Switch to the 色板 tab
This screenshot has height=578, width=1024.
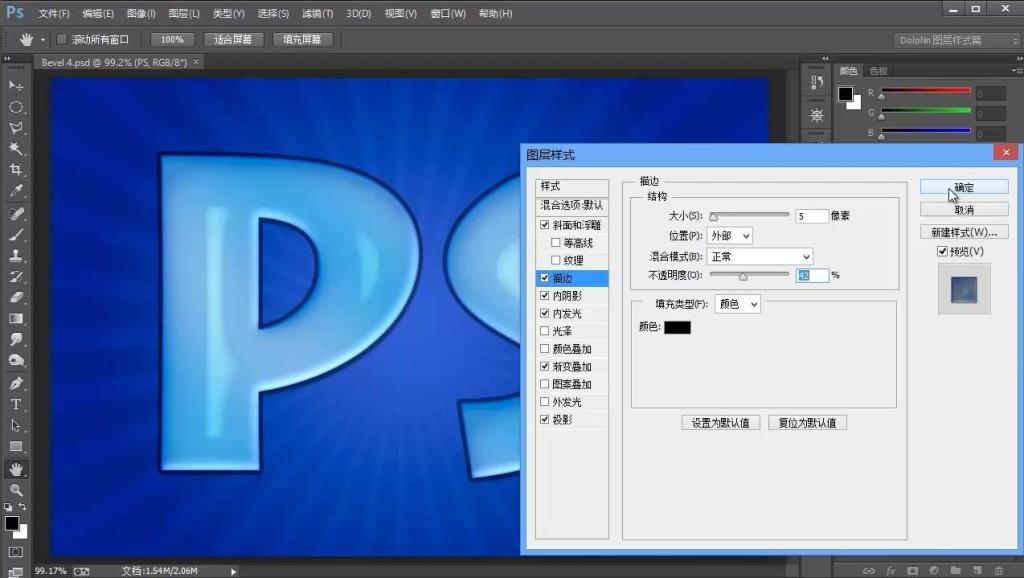pos(878,71)
